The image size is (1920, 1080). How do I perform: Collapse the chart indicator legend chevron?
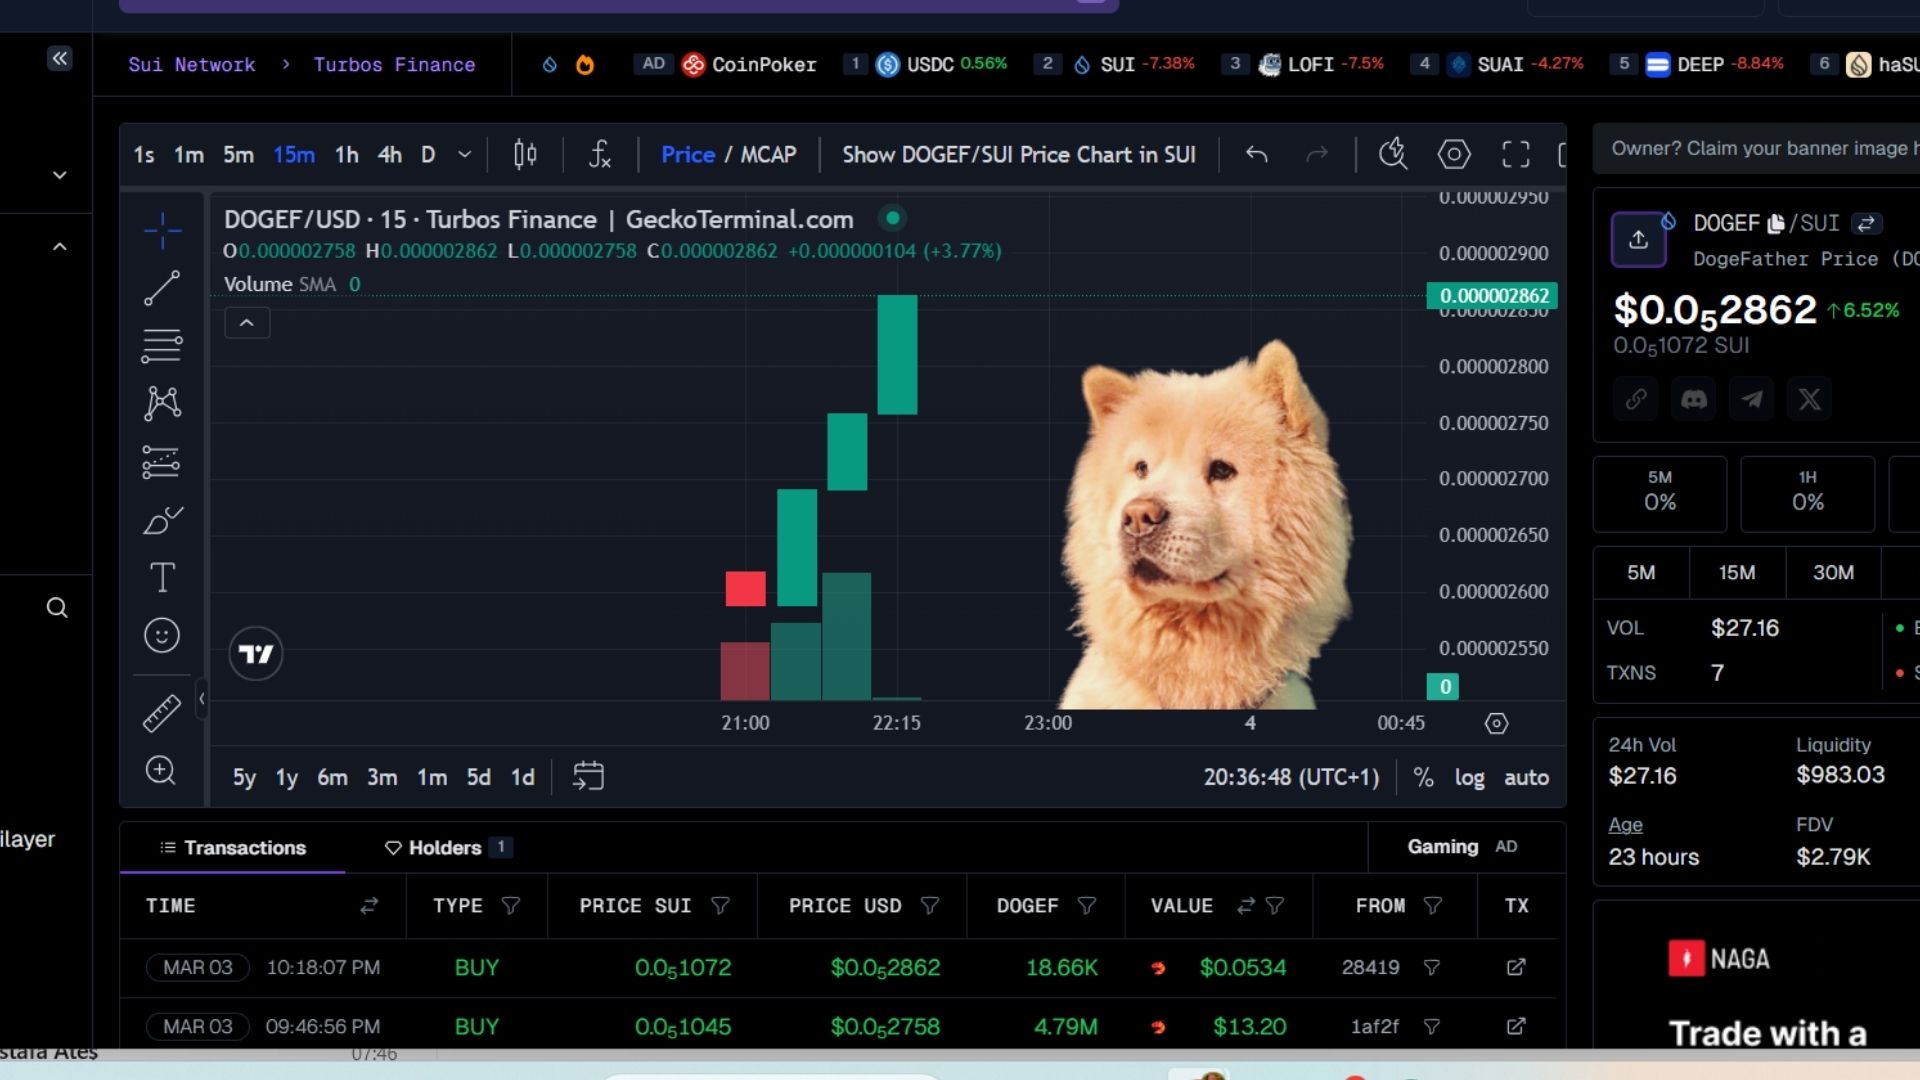tap(247, 323)
